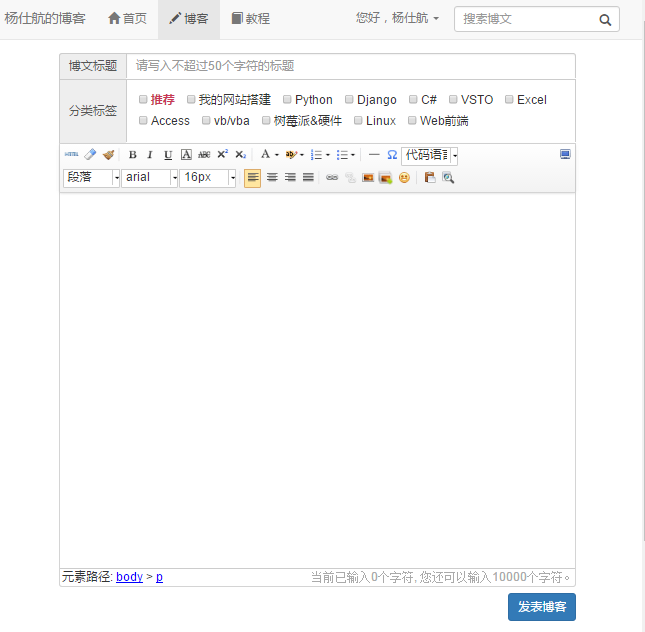This screenshot has height=632, width=645.
Task: Select the Excel tag checkbox
Action: click(x=509, y=99)
